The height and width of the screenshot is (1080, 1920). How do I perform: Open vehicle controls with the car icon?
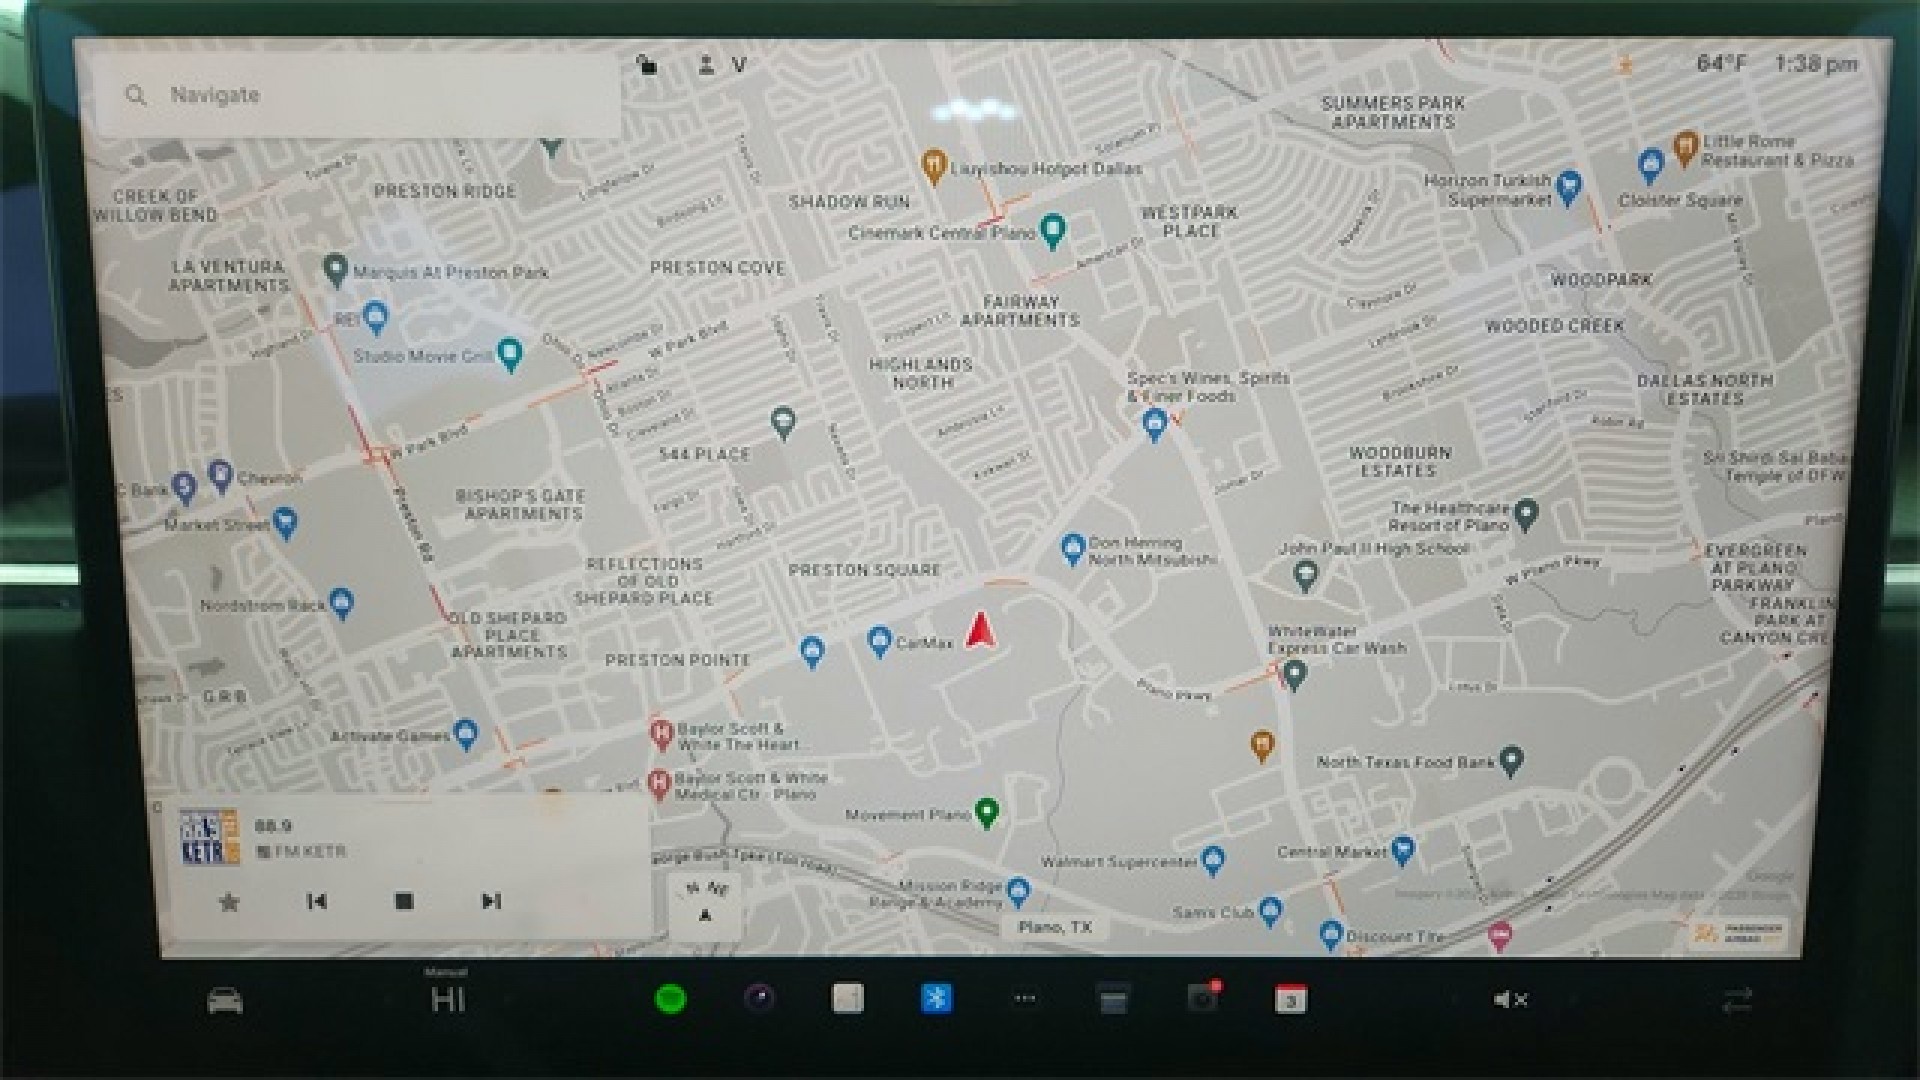pos(225,999)
